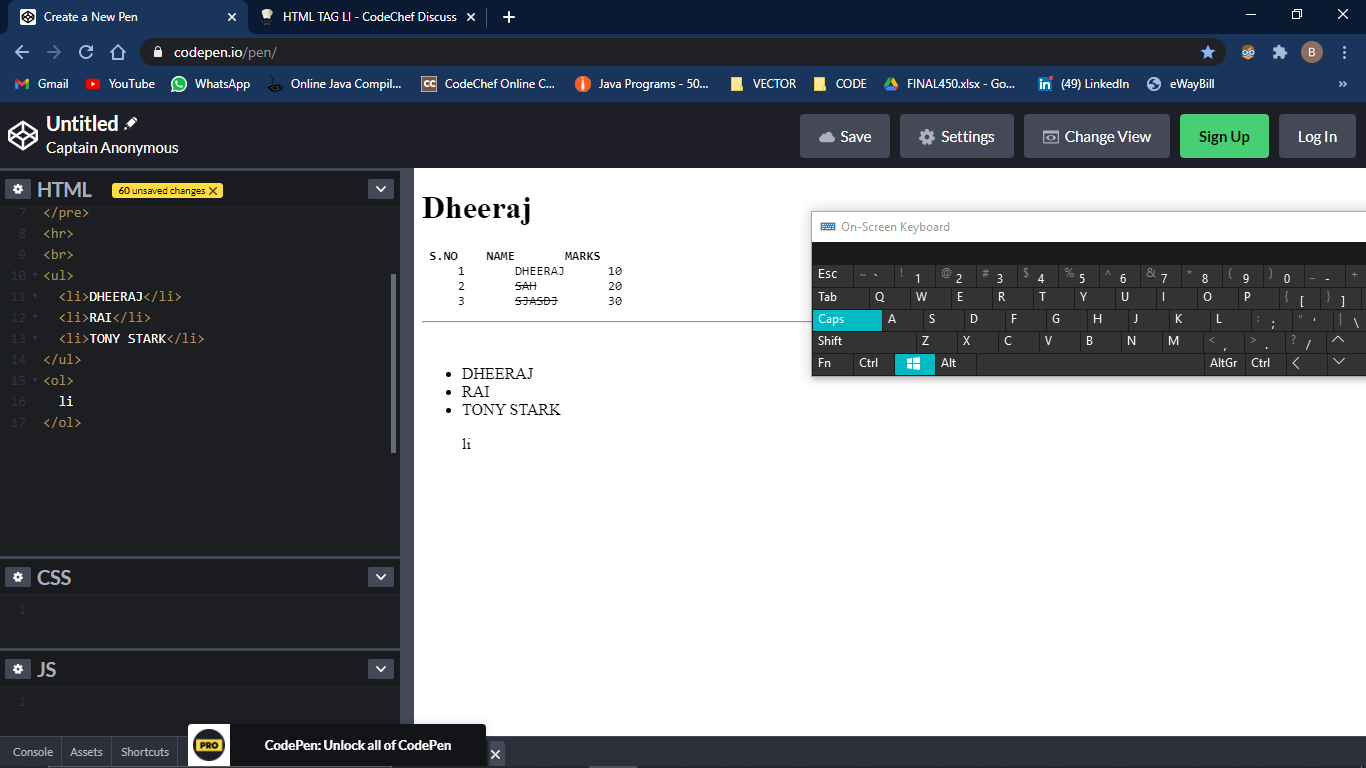Collapse the HTML editor panel

(380, 188)
